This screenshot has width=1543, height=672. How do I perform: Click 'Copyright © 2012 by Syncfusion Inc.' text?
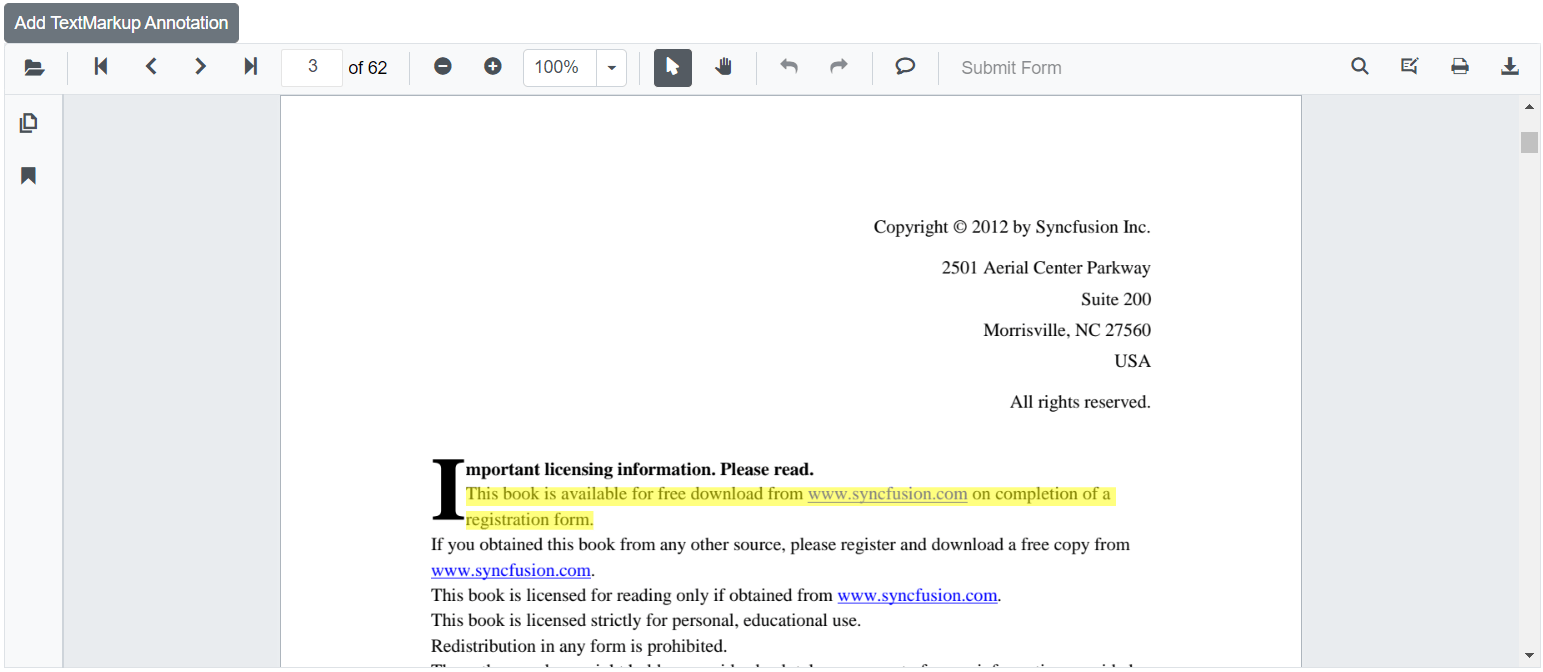[1012, 227]
